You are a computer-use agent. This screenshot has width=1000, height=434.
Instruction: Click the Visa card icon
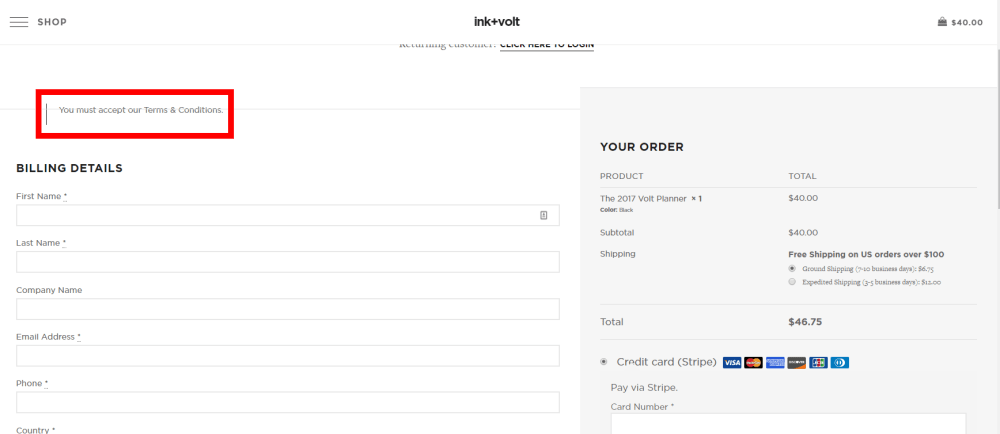[x=732, y=362]
